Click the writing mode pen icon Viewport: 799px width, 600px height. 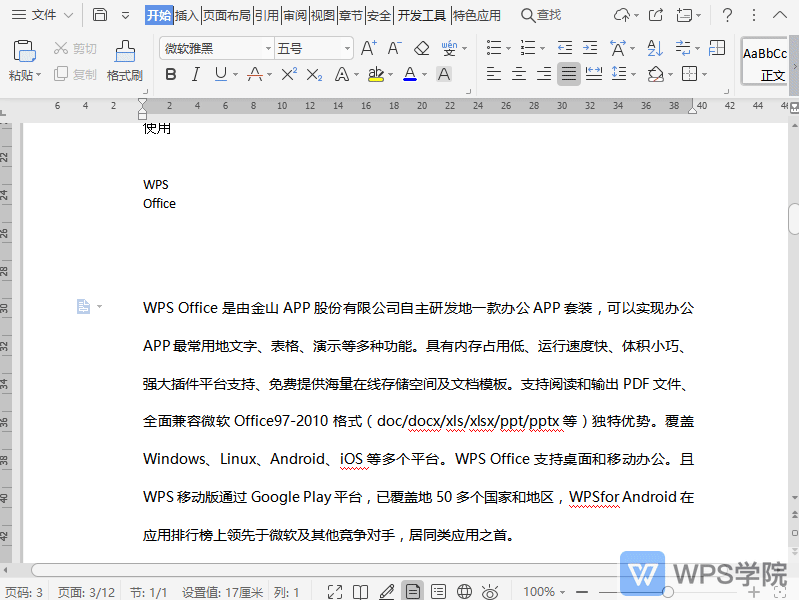pos(387,592)
